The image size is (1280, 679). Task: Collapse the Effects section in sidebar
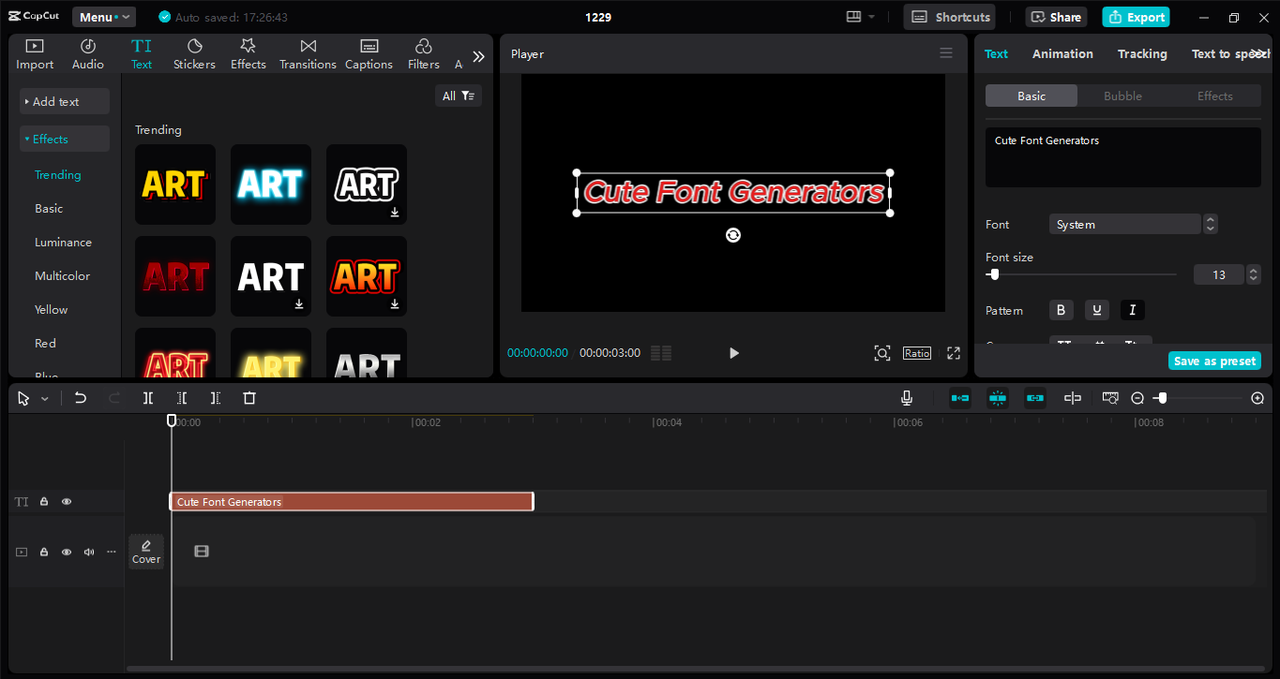click(65, 139)
